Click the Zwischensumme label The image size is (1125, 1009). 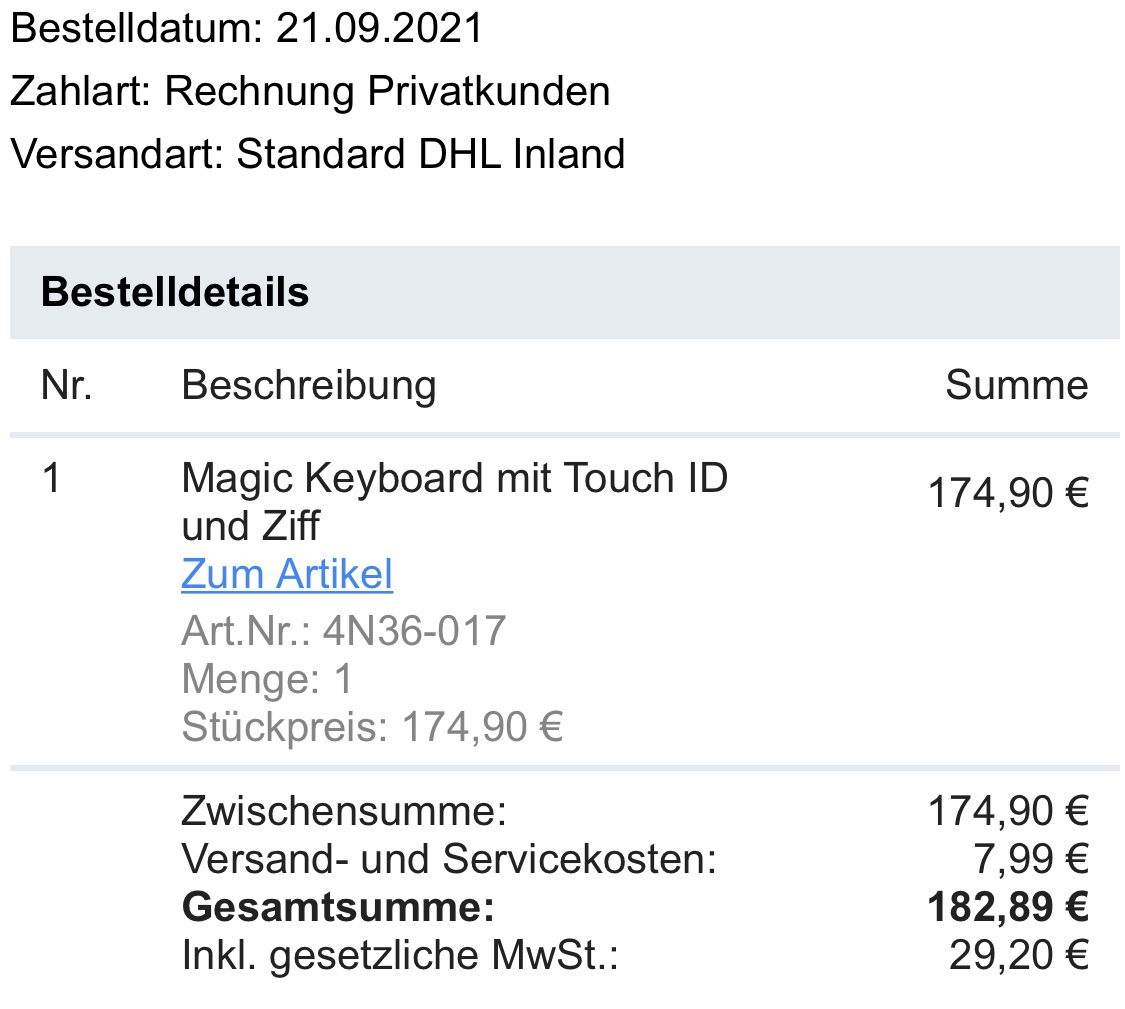click(344, 811)
